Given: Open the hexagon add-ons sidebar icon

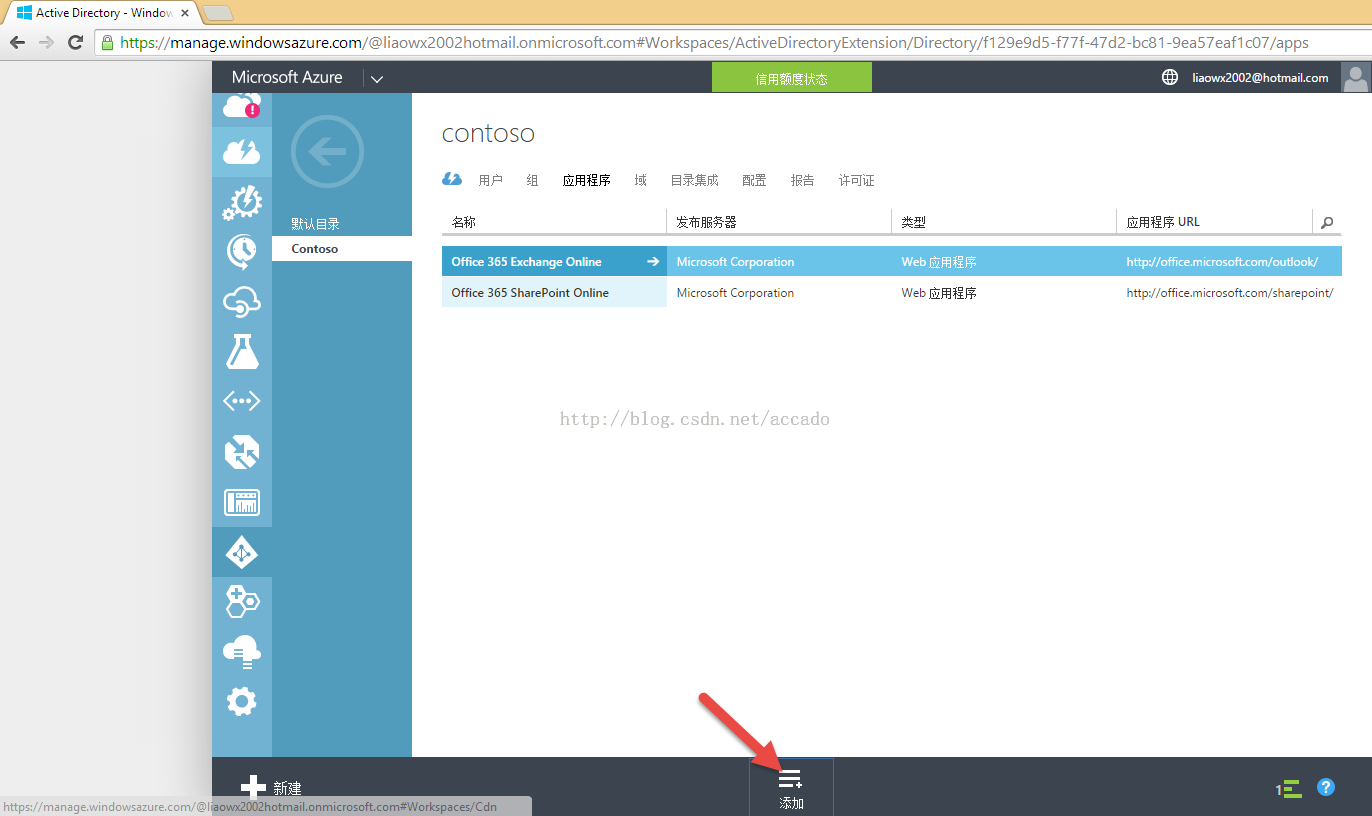Looking at the screenshot, I should (241, 601).
